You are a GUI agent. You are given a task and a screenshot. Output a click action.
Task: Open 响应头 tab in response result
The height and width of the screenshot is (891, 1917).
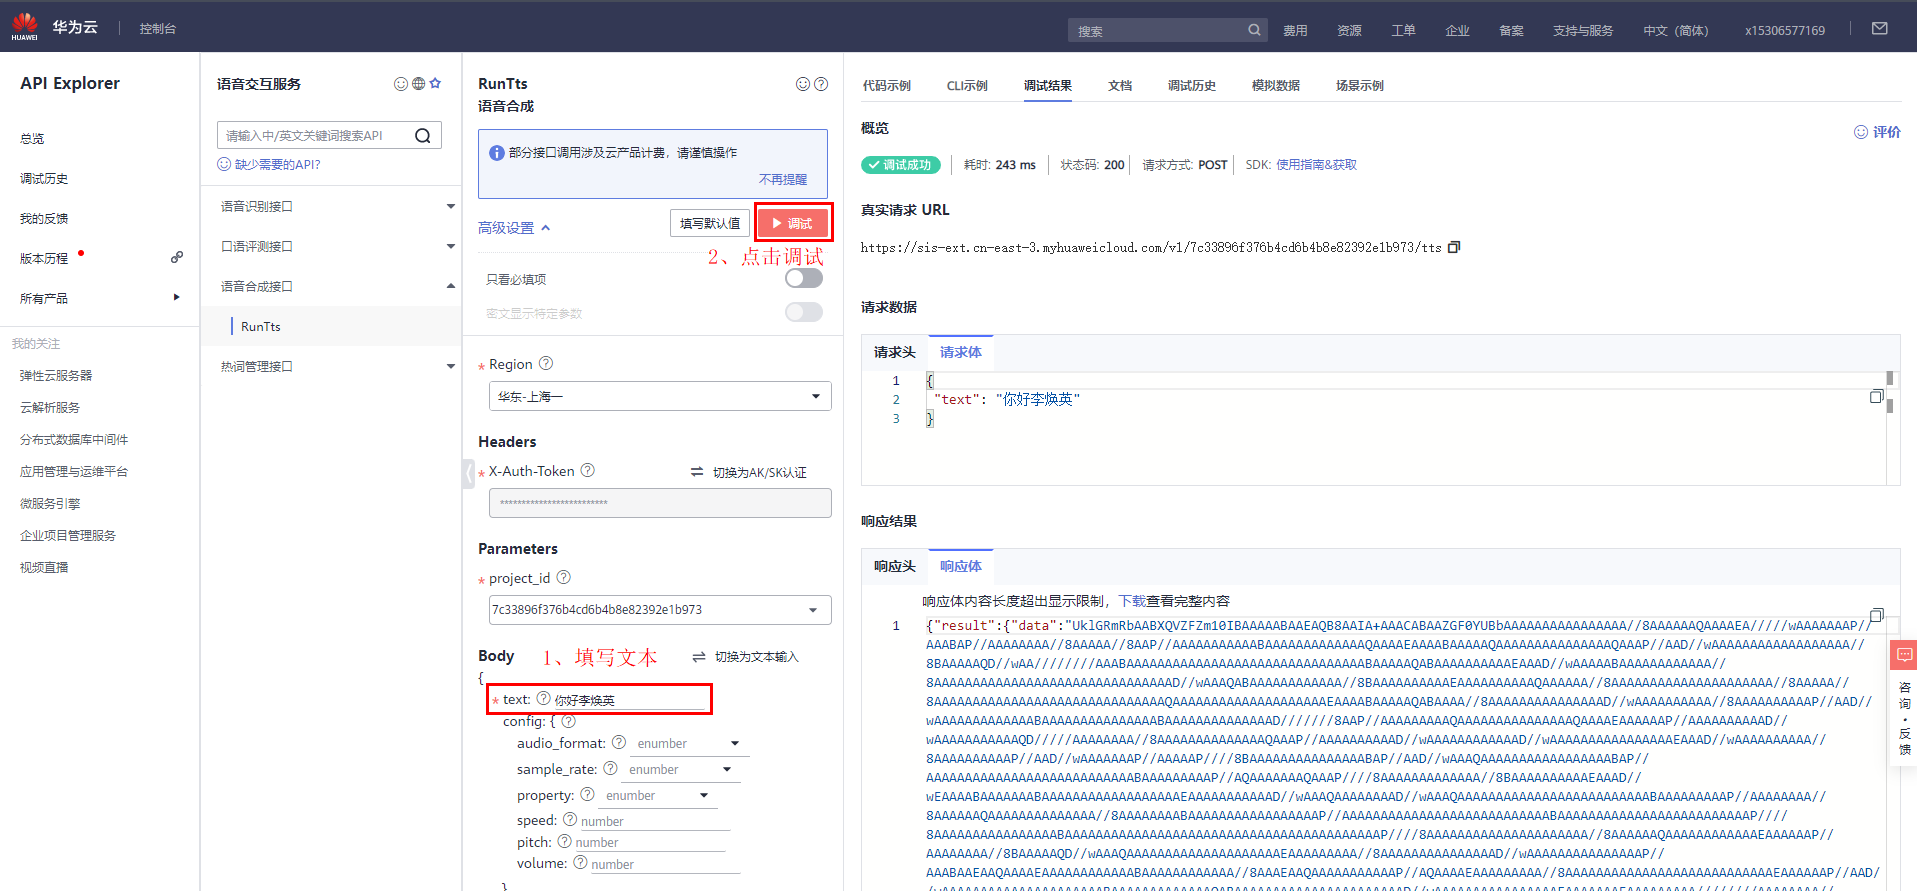[895, 566]
